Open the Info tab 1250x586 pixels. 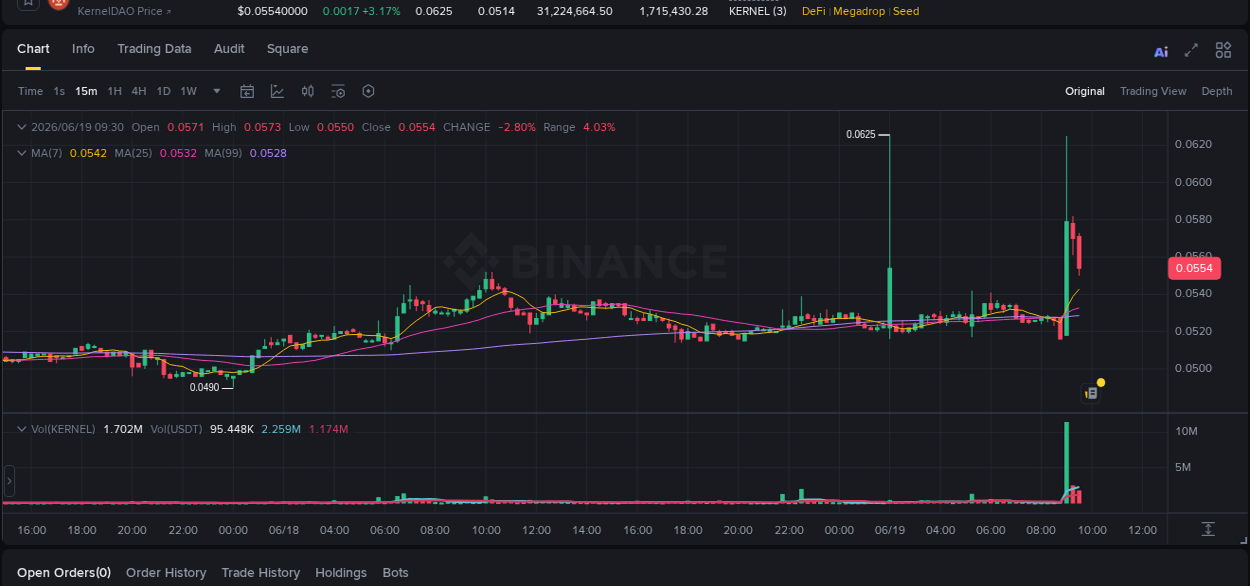[x=83, y=49]
